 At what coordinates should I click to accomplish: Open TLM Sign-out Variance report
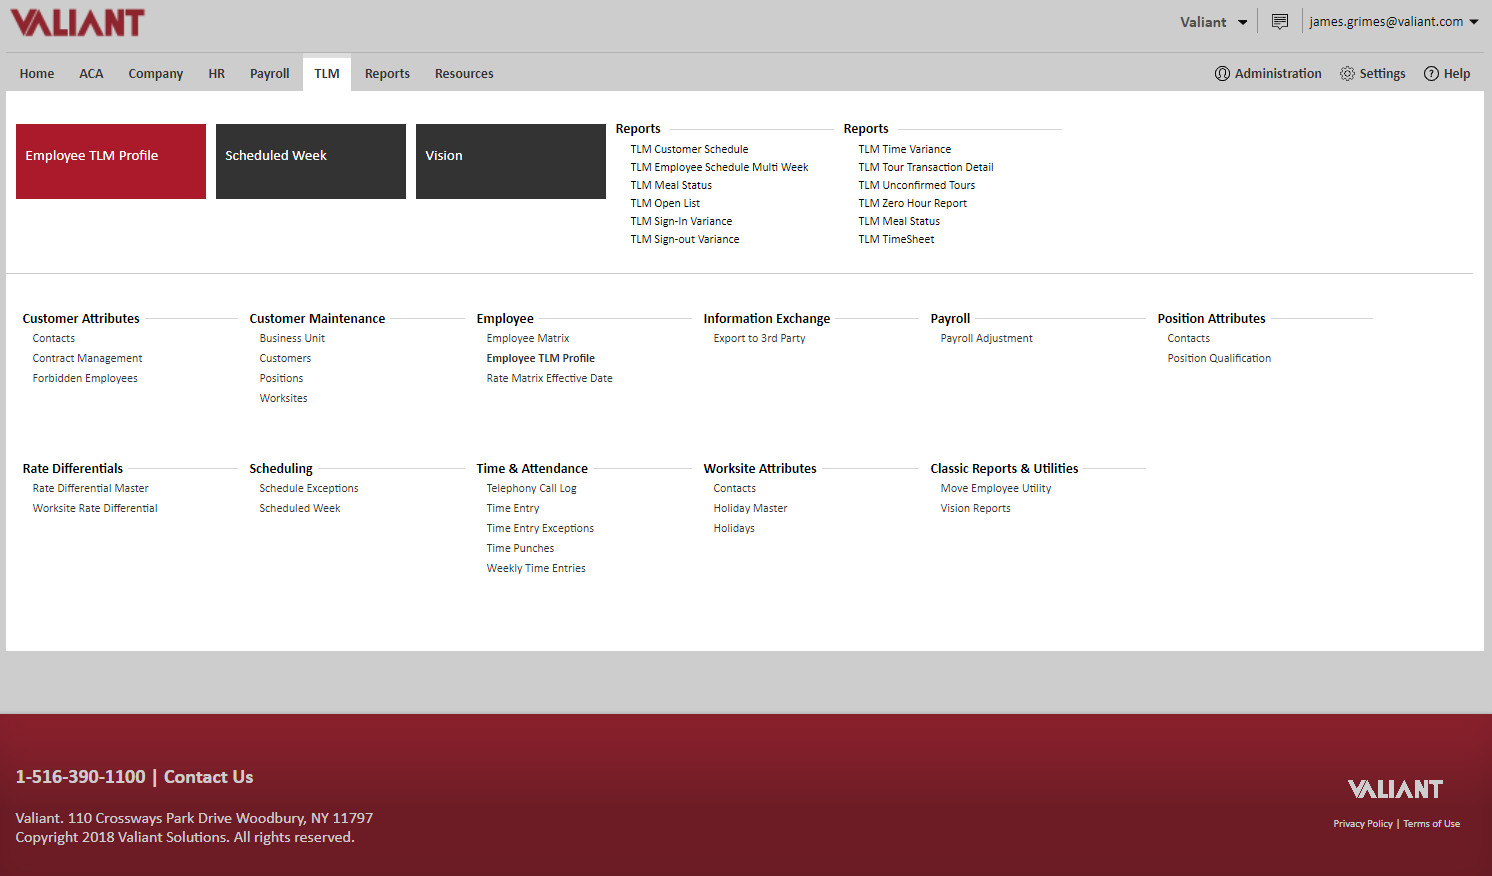pos(685,239)
